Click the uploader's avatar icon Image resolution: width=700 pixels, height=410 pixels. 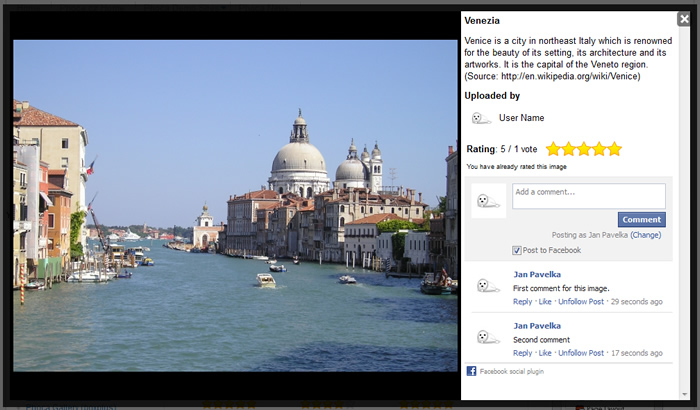[x=481, y=118]
